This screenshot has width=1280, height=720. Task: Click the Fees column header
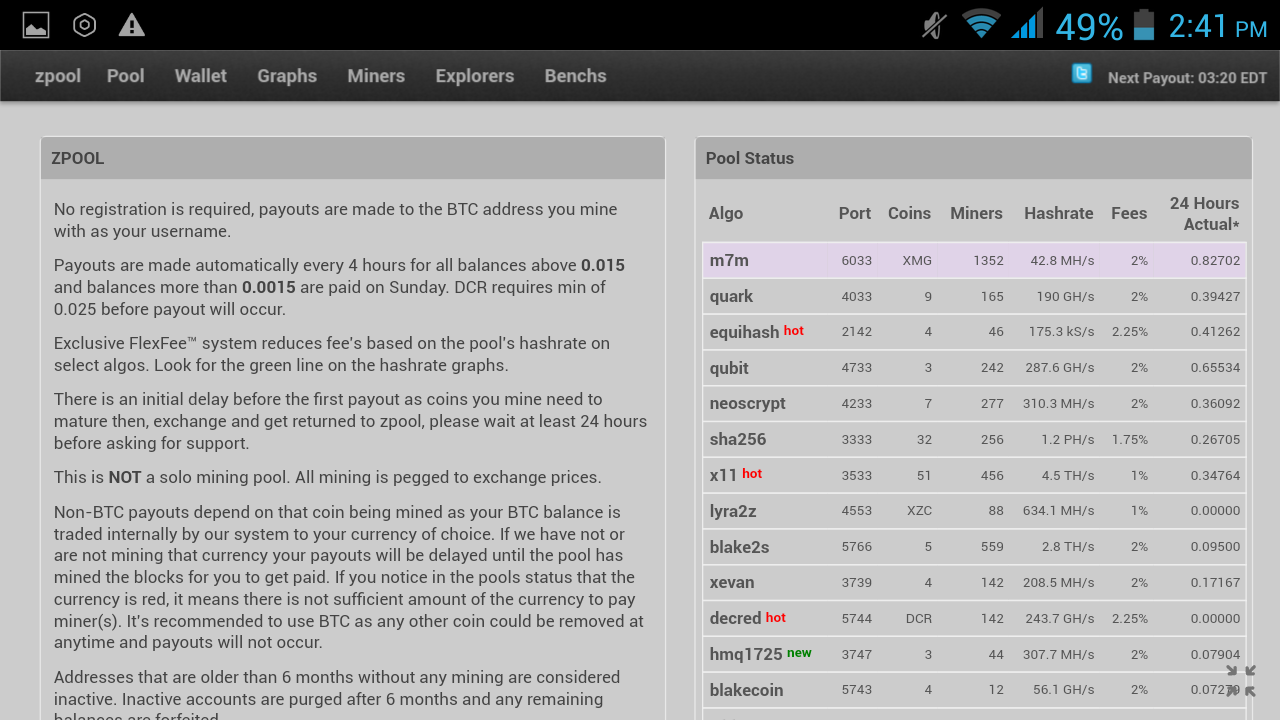pyautogui.click(x=1129, y=213)
